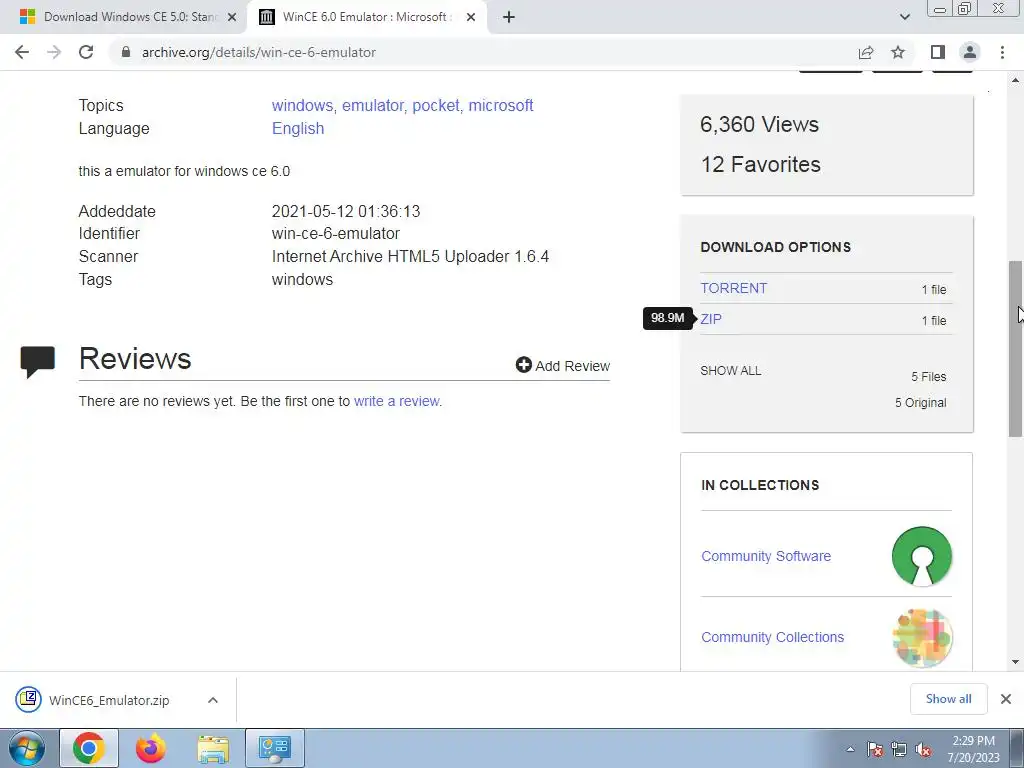Download the TORRENT option
The height and width of the screenshot is (768, 1024).
(x=734, y=288)
